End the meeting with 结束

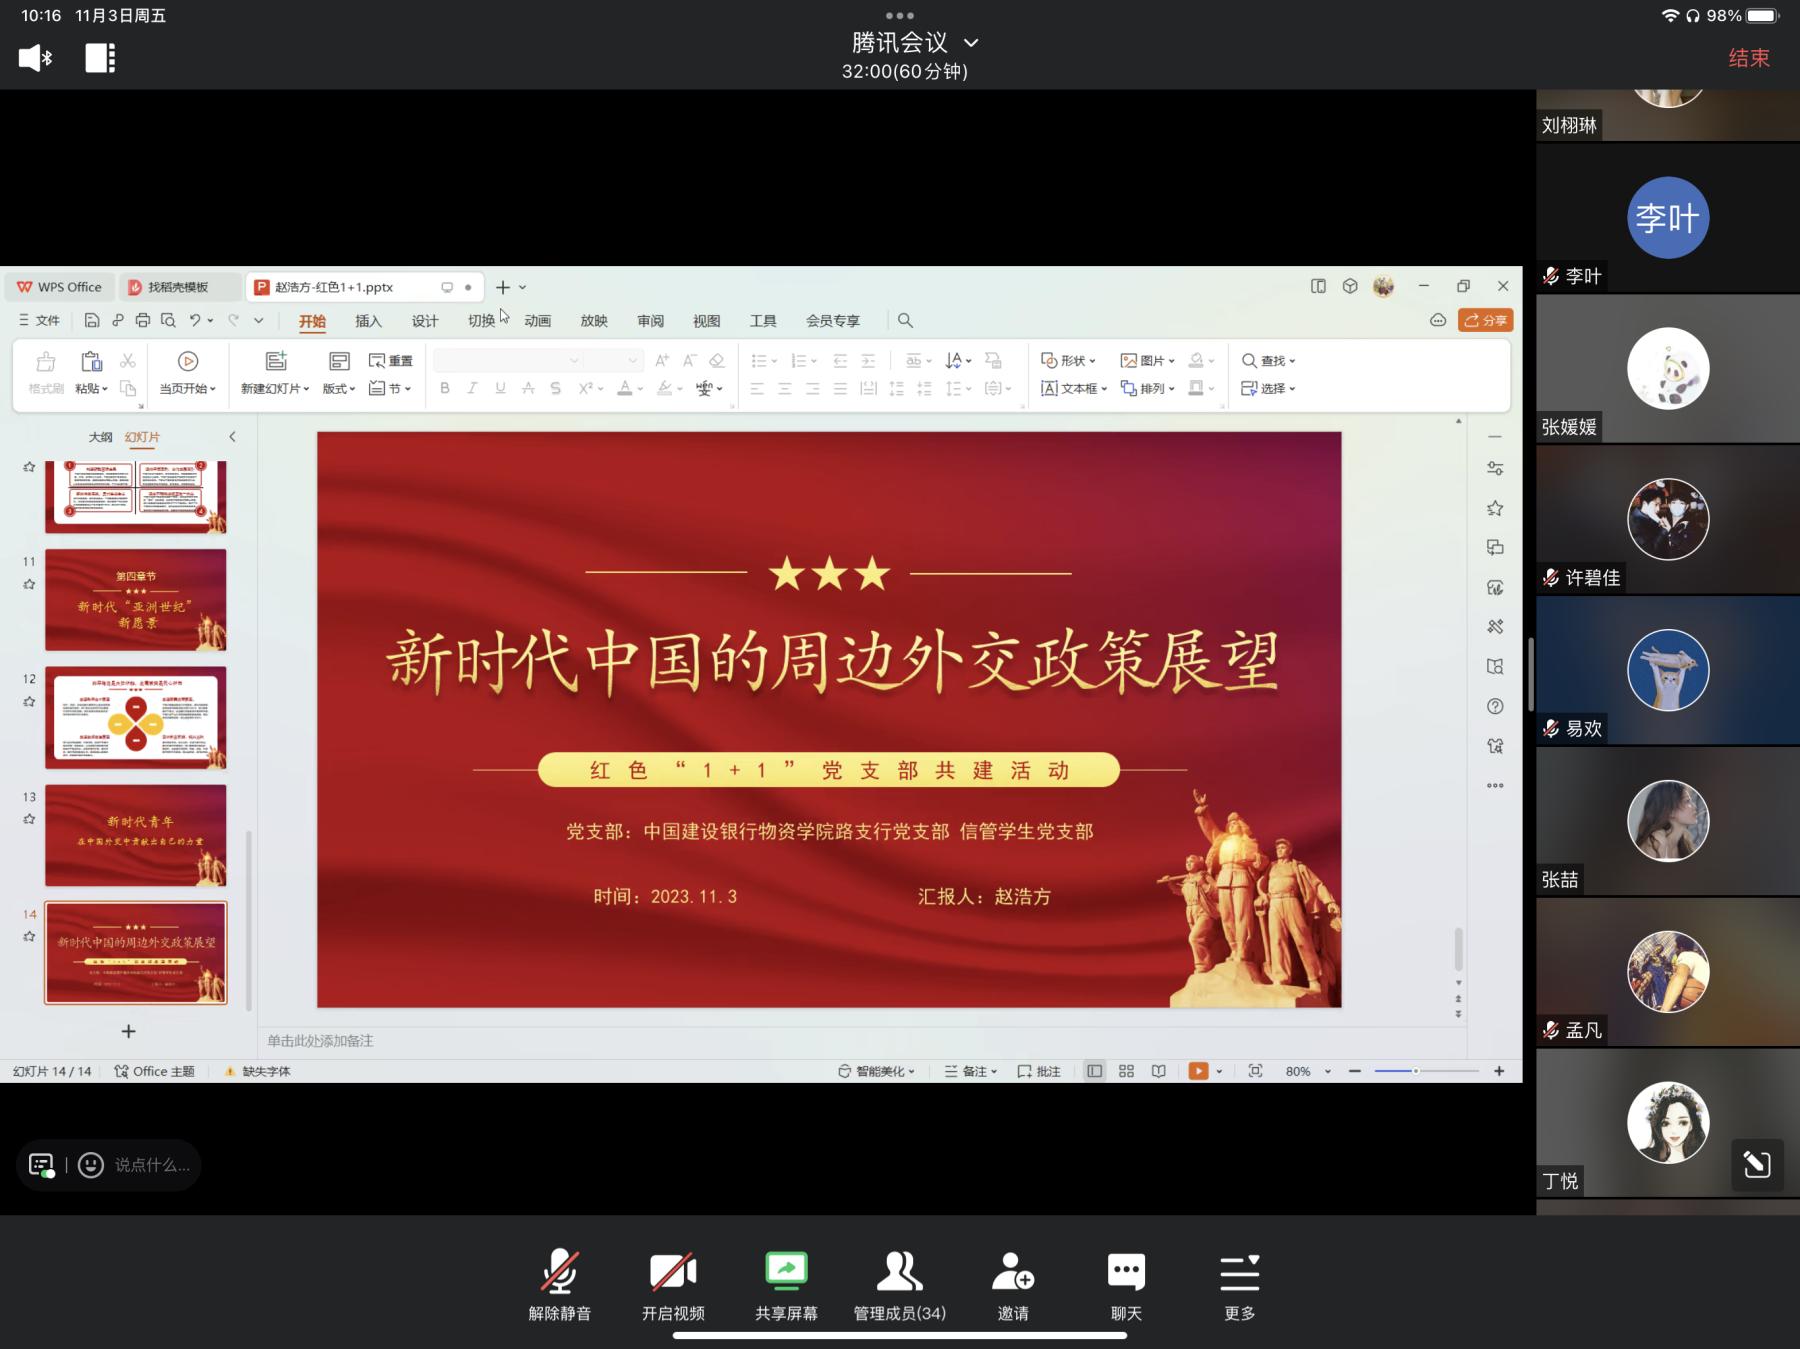pyautogui.click(x=1749, y=58)
